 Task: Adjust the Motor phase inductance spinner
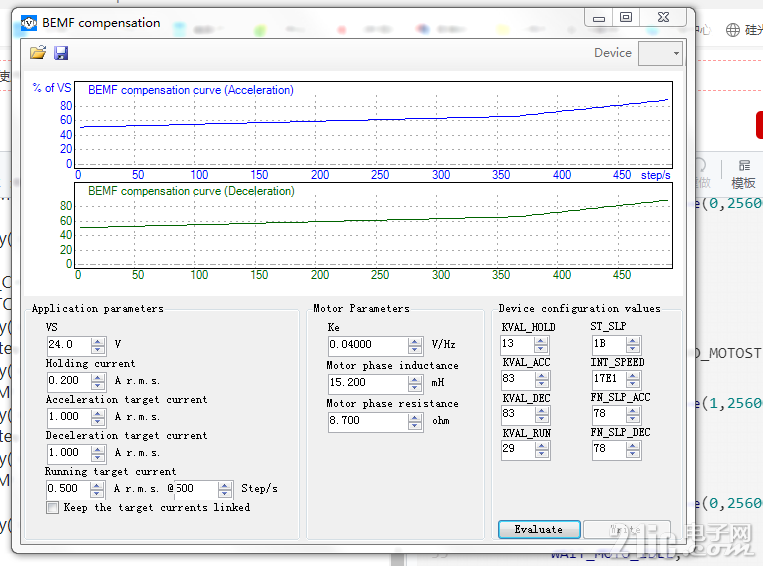pos(415,383)
